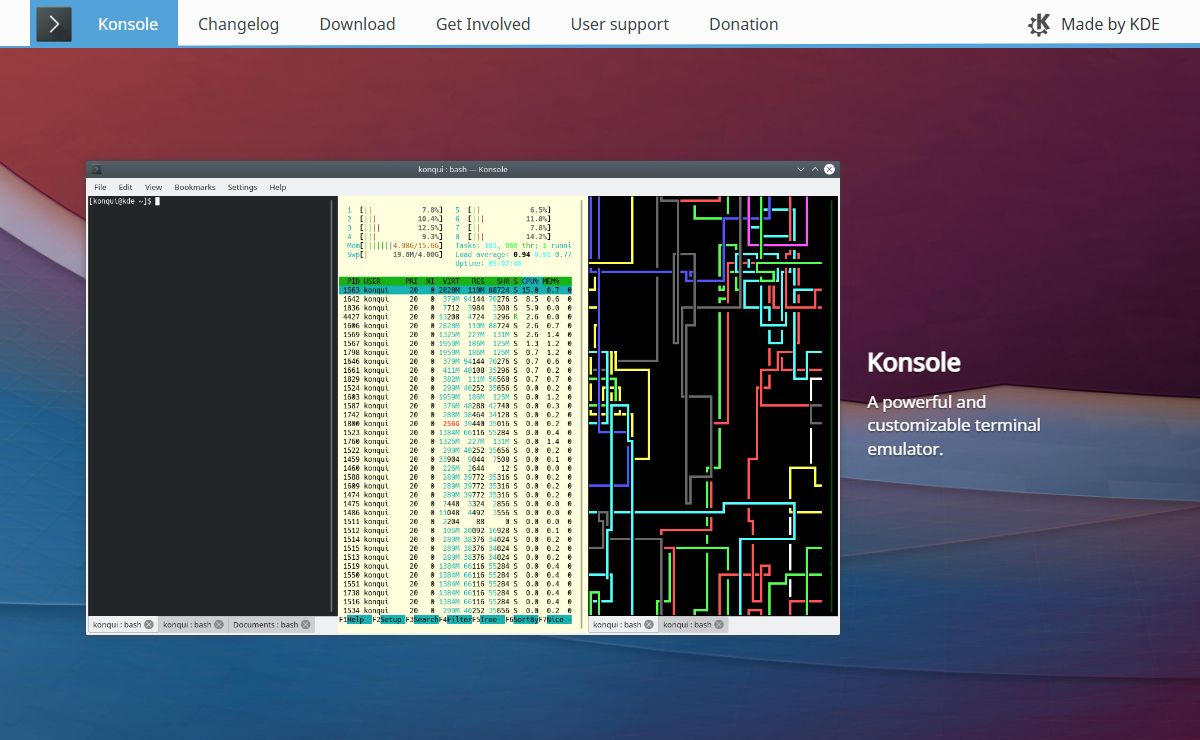Click the F3 Search key in htop
The height and width of the screenshot is (740, 1200).
point(421,621)
